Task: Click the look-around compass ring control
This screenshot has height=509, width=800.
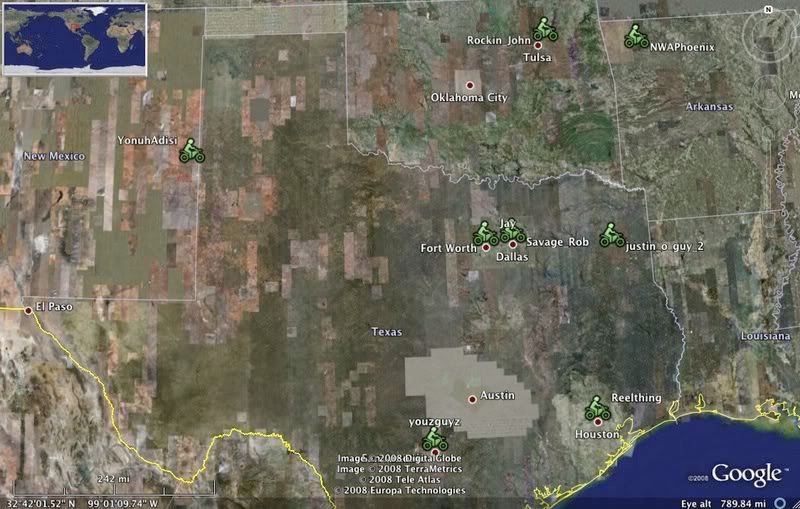Action: 770,38
